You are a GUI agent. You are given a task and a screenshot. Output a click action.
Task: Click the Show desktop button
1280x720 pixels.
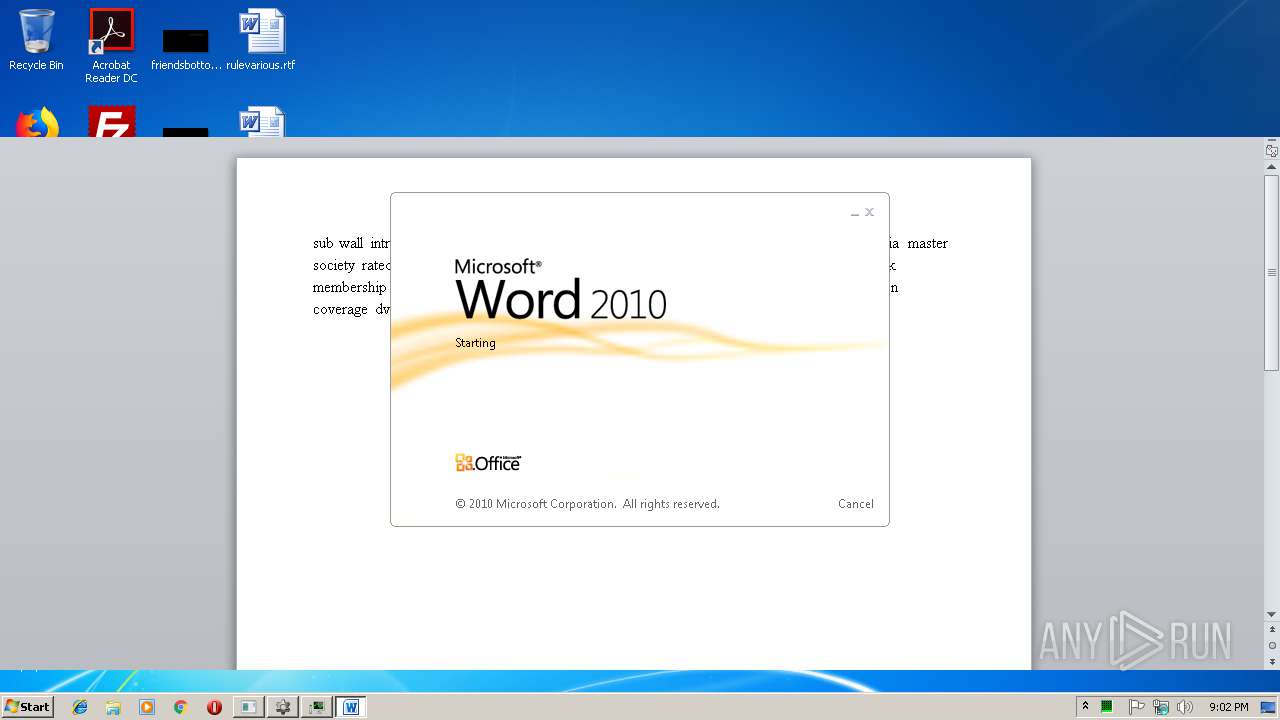click(1270, 707)
